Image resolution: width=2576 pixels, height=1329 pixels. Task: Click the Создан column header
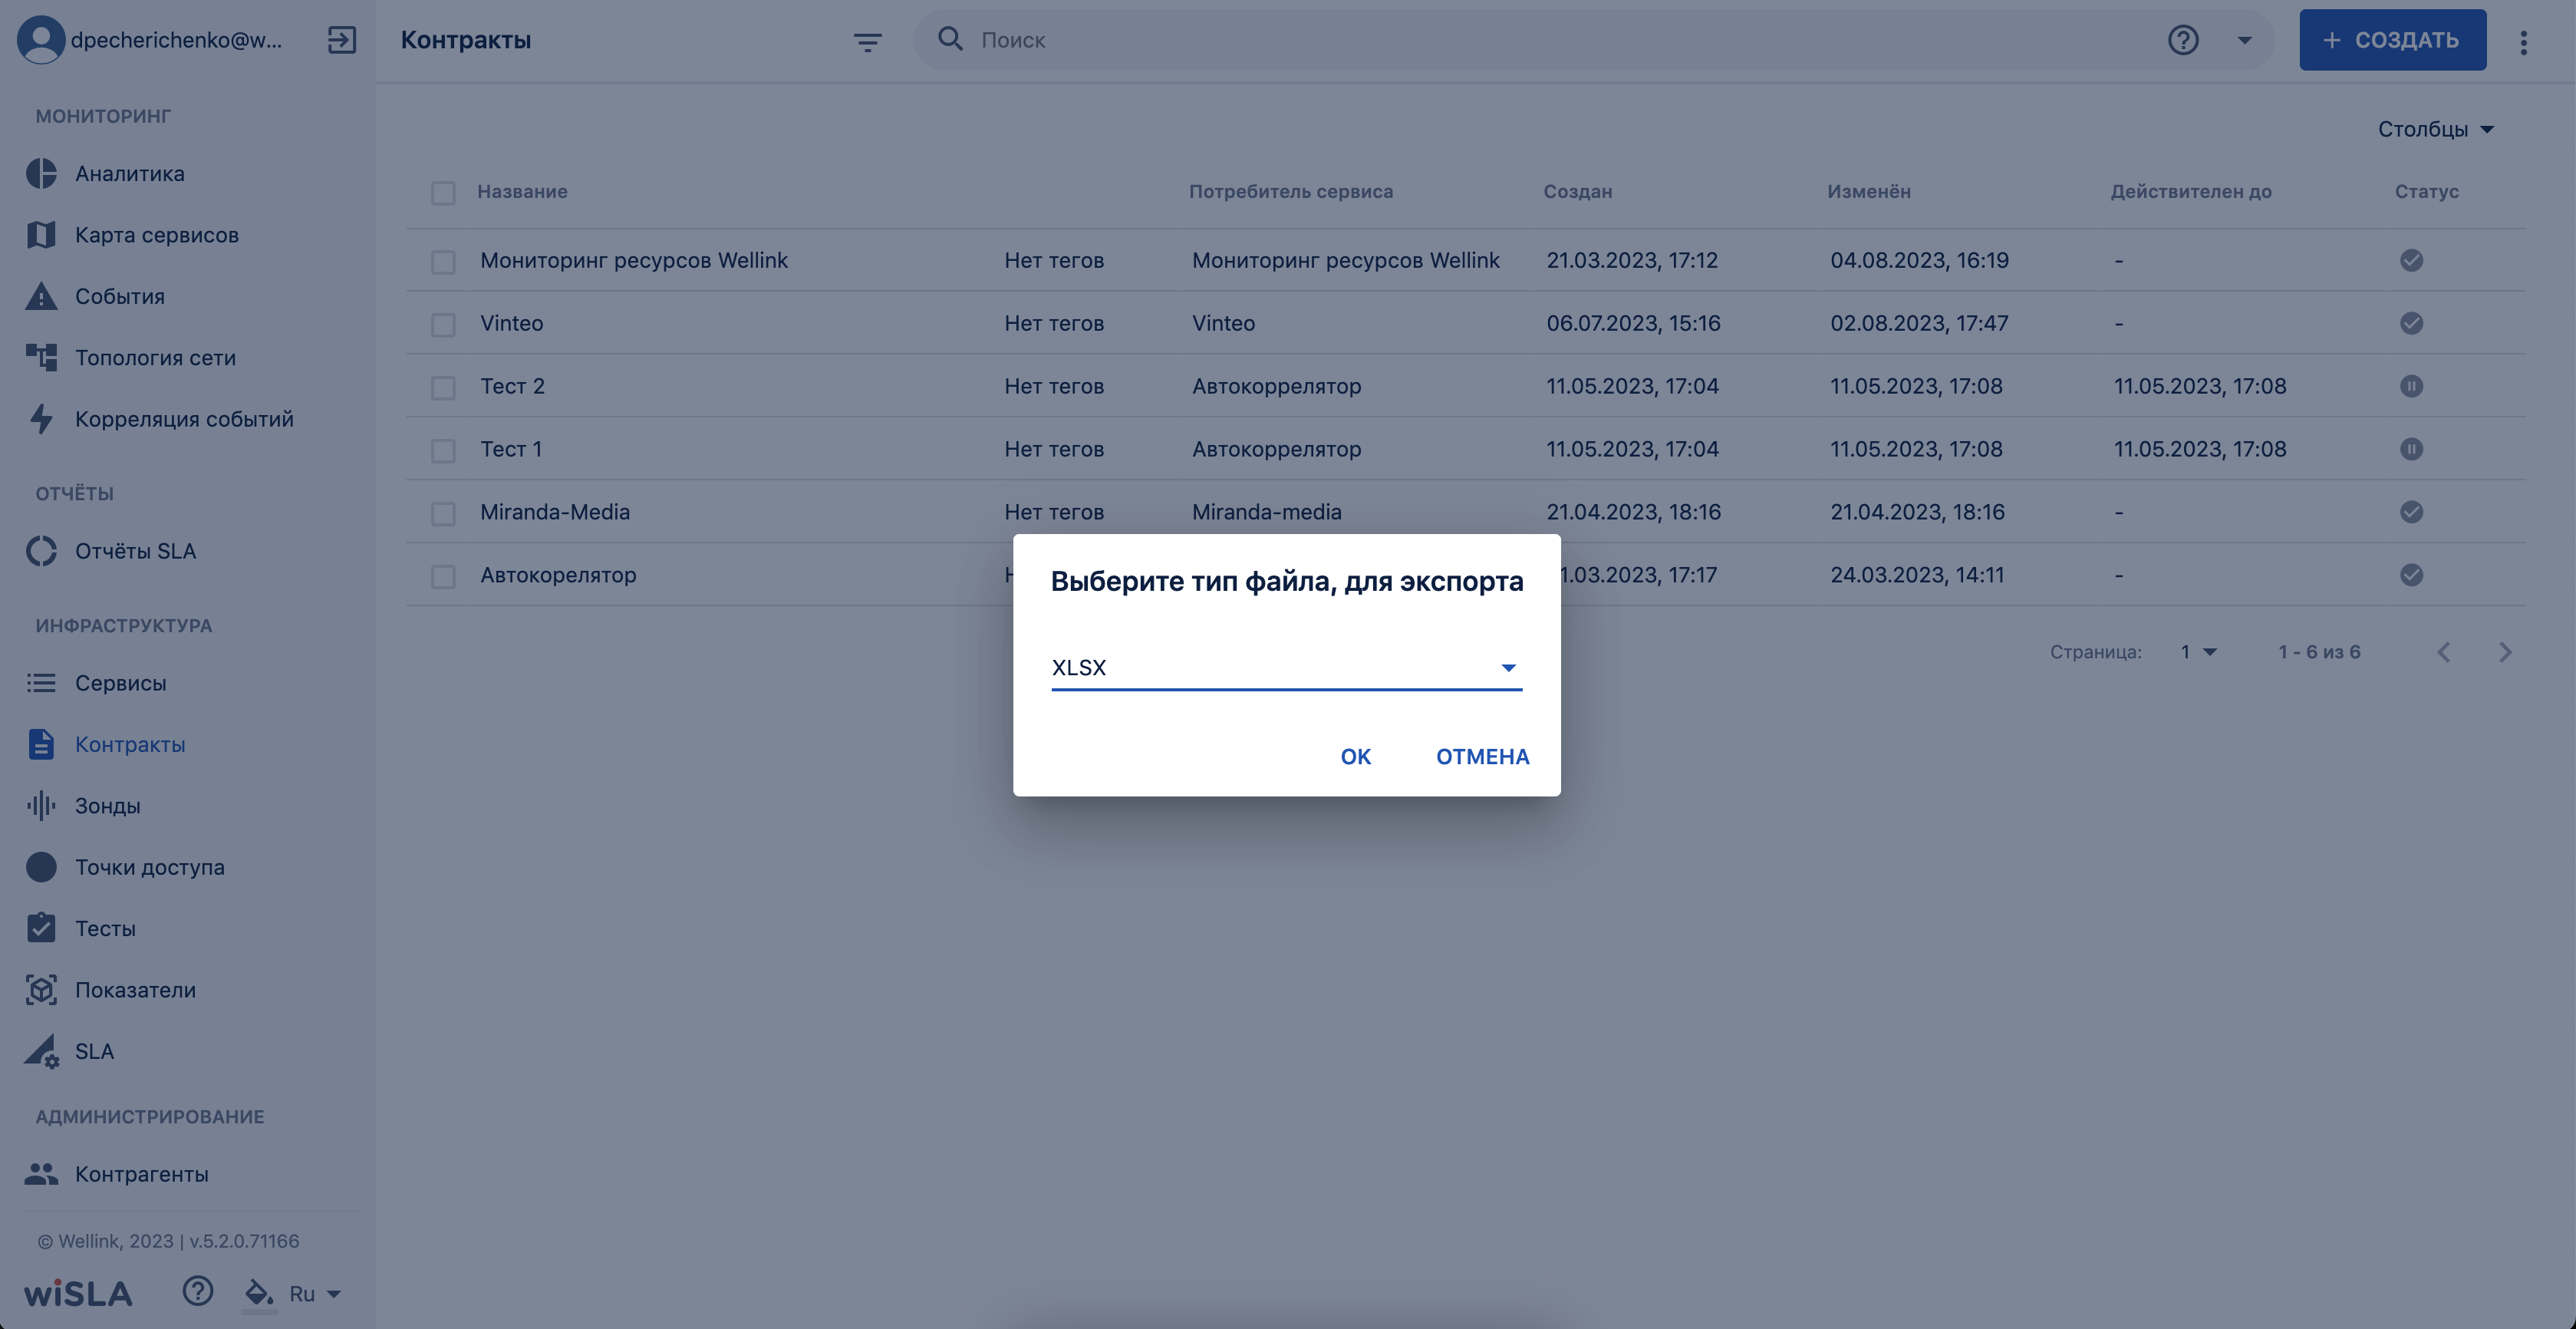point(1577,191)
